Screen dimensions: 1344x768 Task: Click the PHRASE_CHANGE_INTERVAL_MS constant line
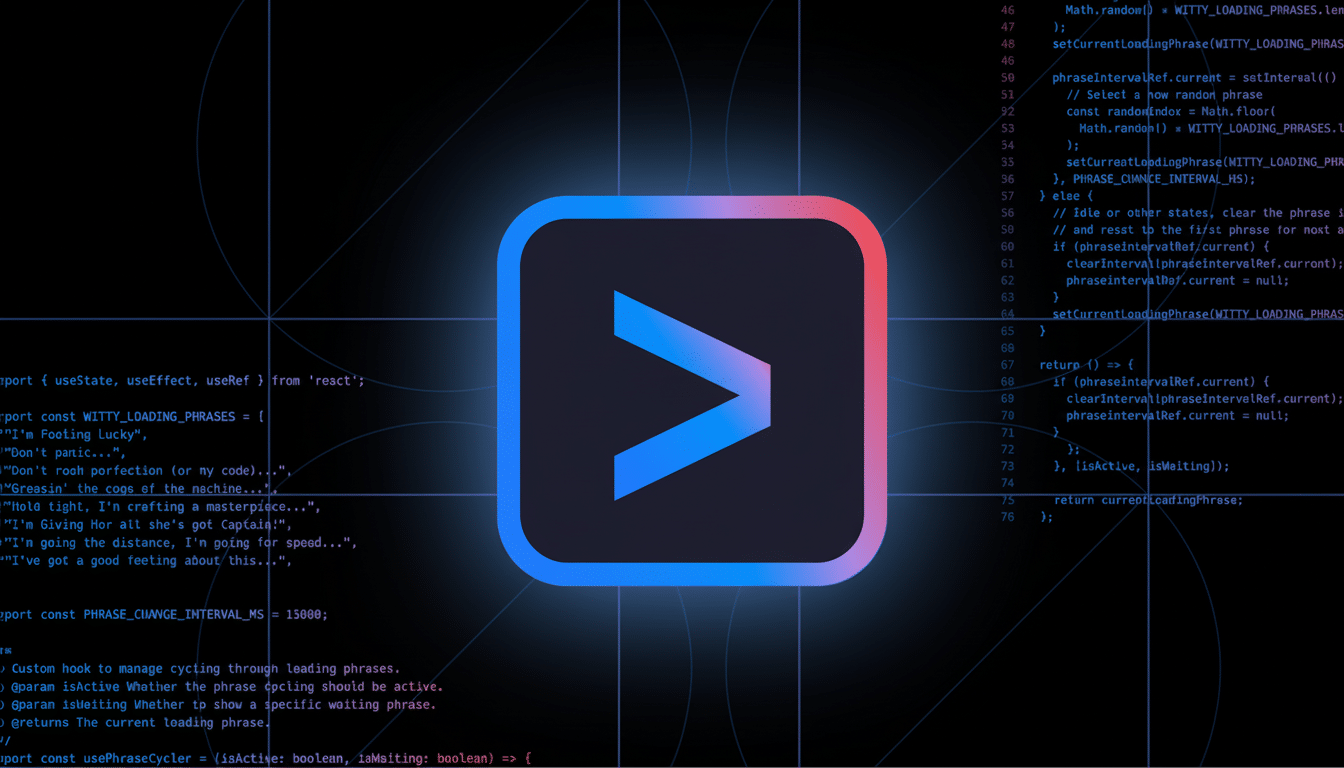[164, 614]
